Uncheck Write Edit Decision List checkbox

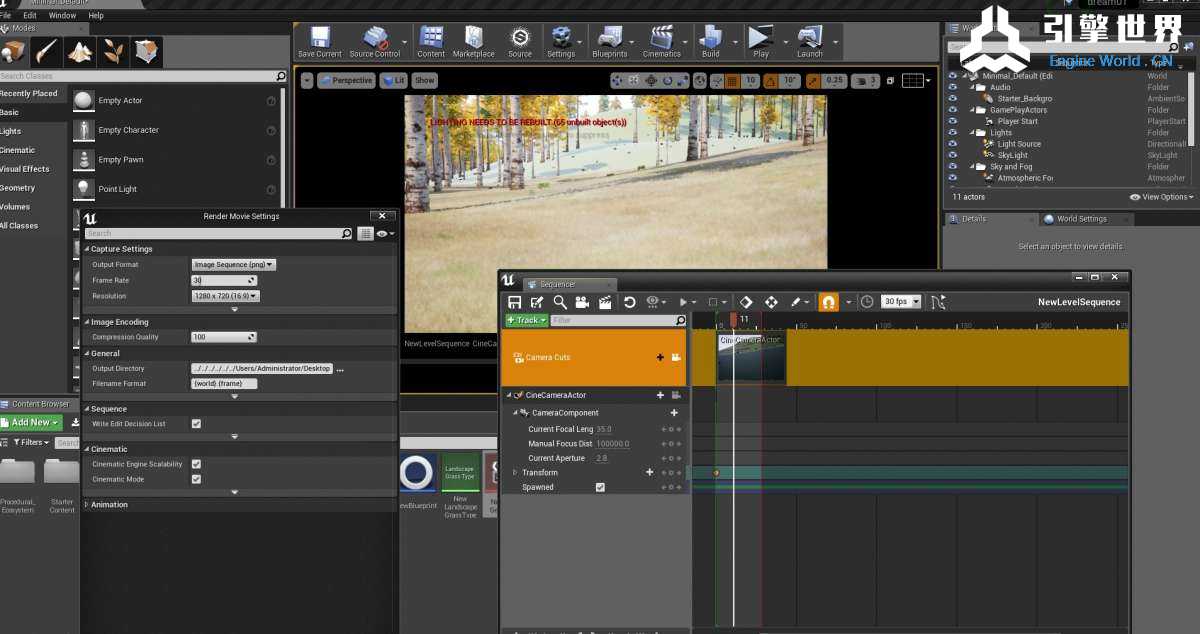(196, 424)
